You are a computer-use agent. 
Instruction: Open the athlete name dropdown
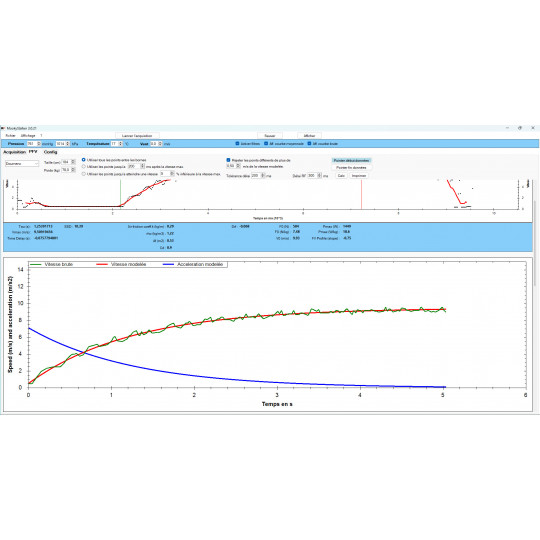pyautogui.click(x=22, y=164)
